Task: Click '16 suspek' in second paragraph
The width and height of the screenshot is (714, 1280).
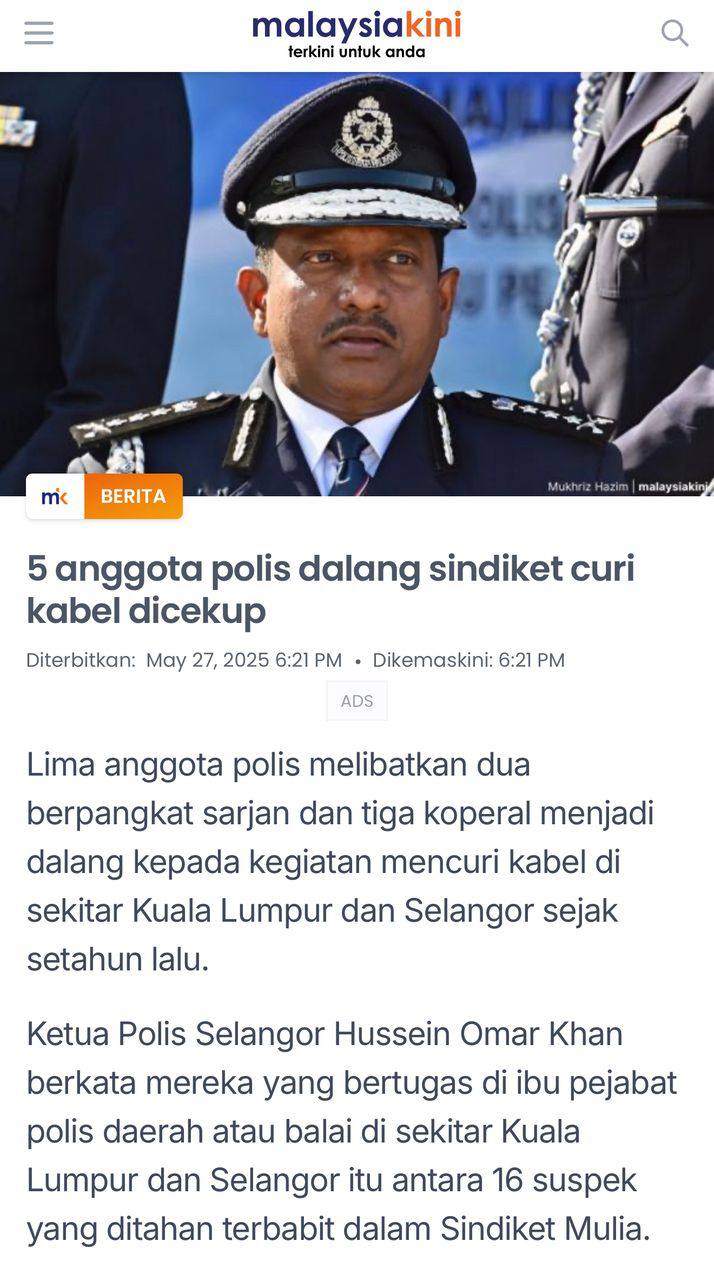Action: pyautogui.click(x=565, y=1180)
